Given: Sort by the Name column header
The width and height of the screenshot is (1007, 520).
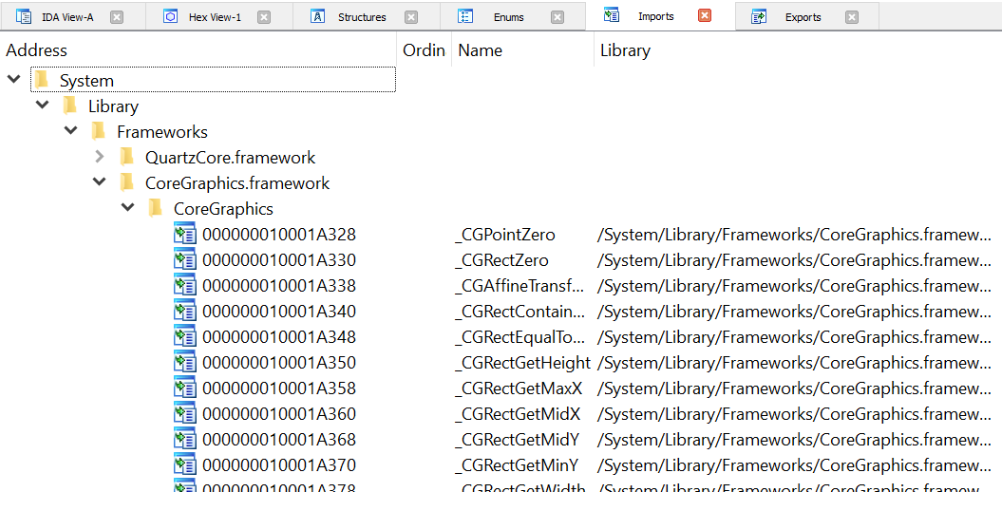Looking at the screenshot, I should point(523,50).
